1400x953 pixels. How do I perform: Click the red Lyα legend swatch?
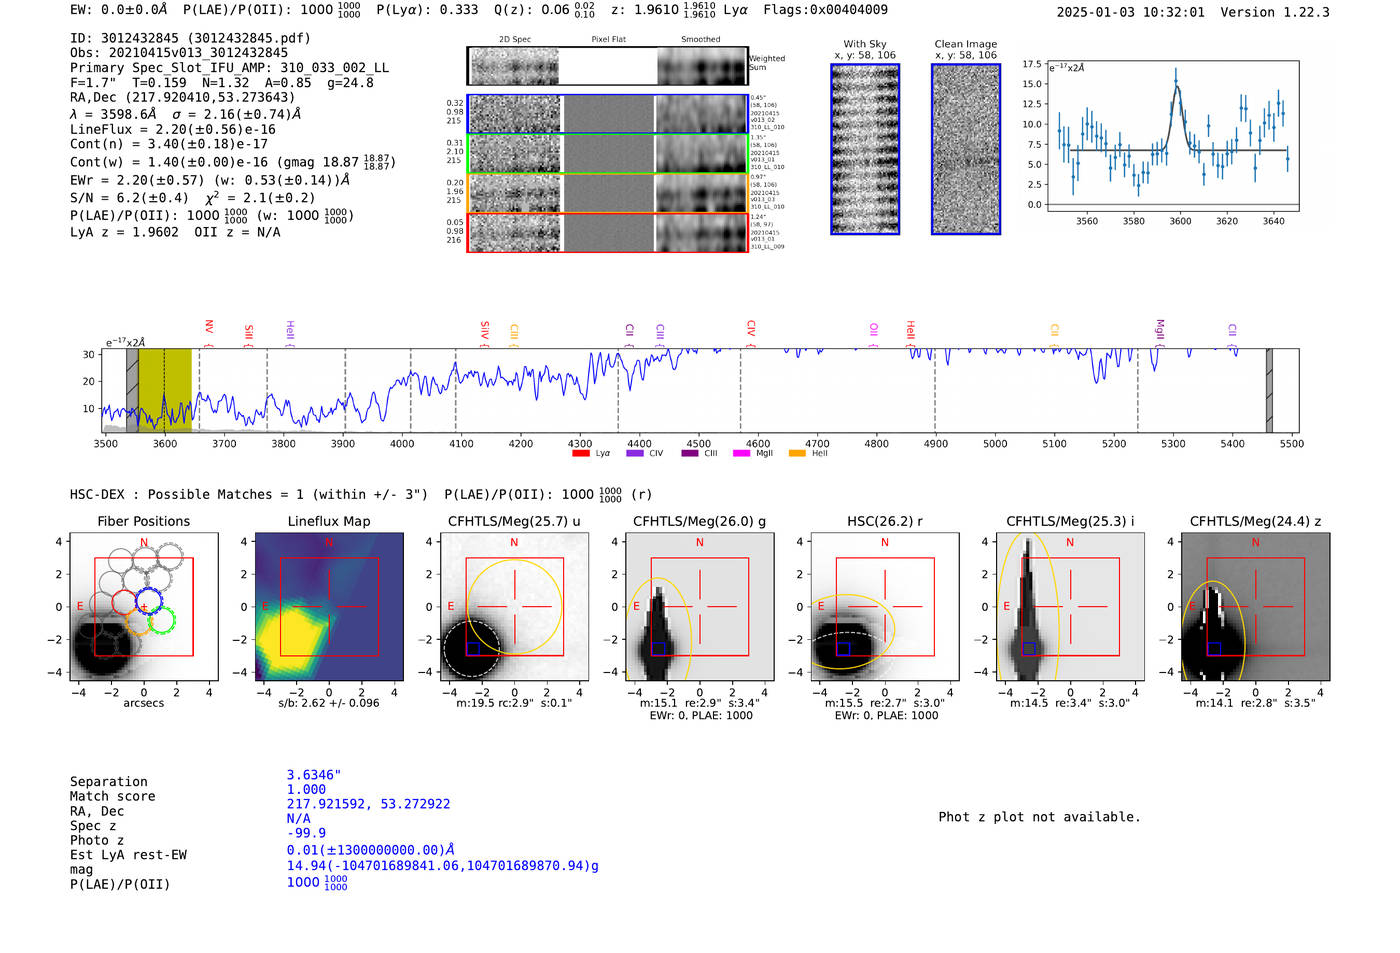click(x=580, y=453)
